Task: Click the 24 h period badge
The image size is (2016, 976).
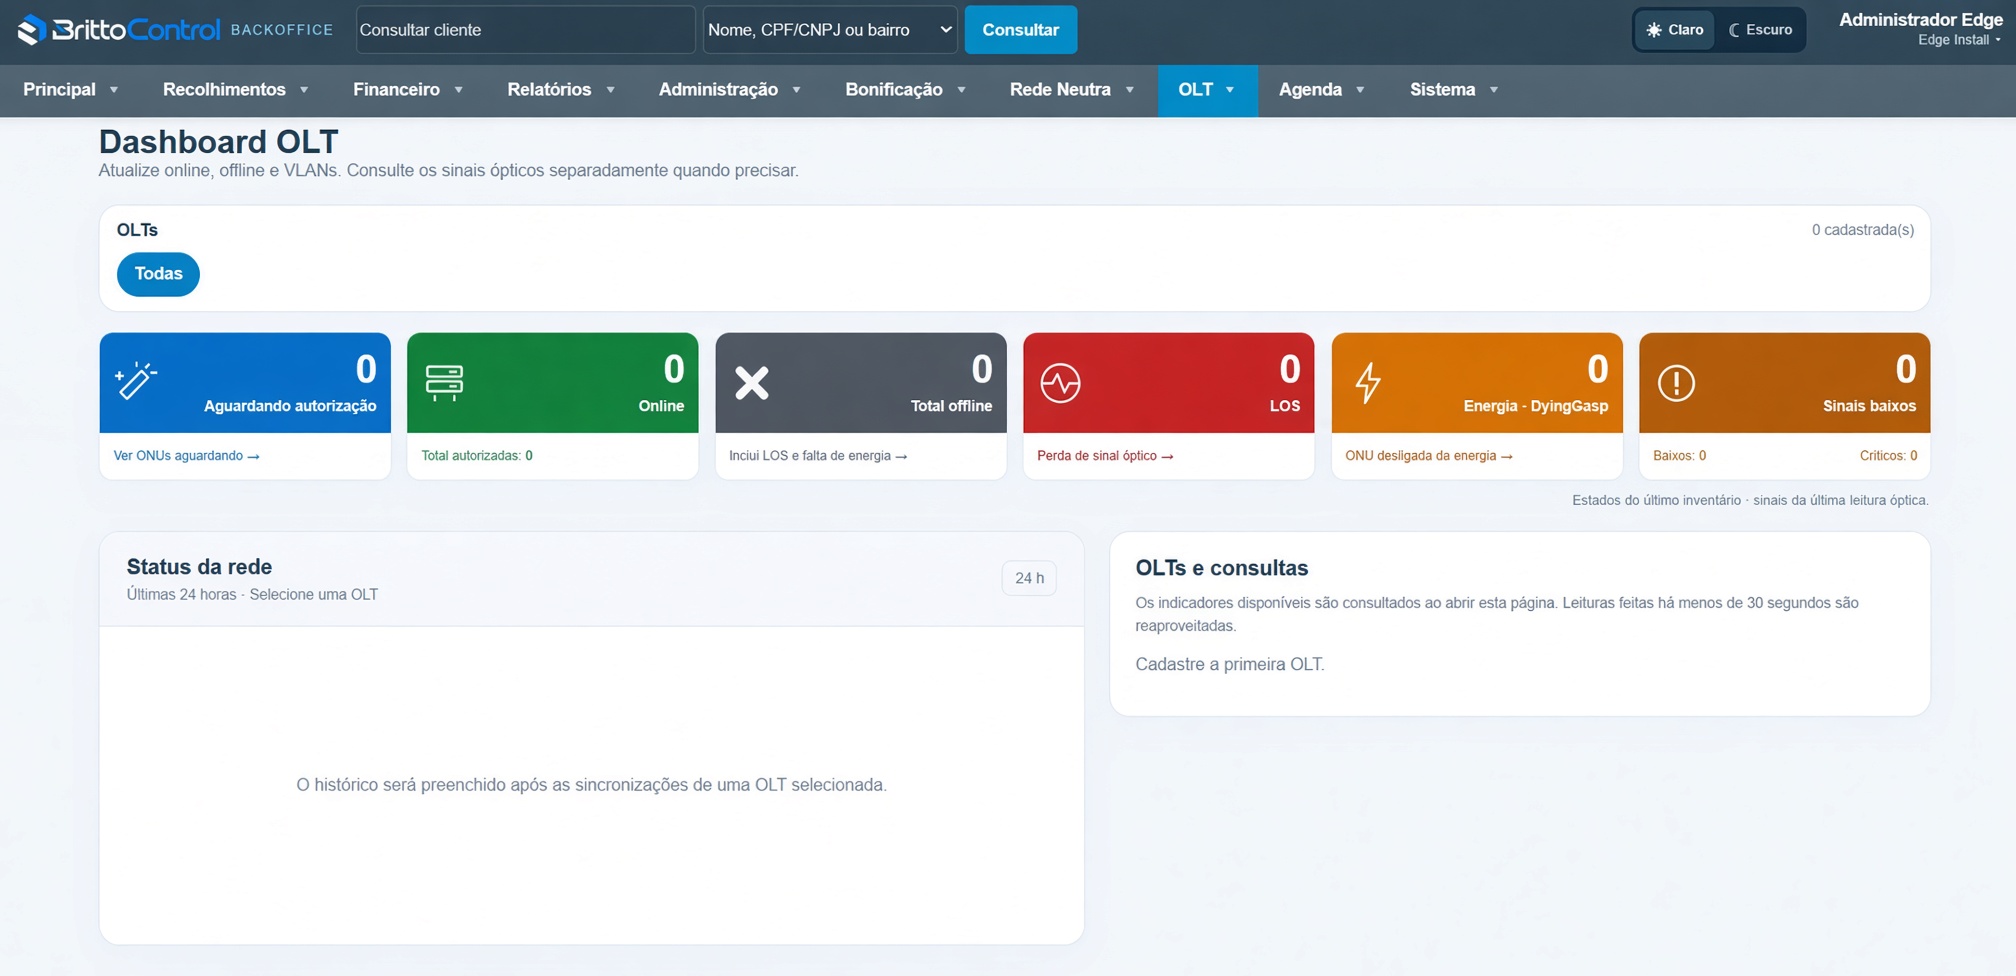Action: pos(1029,578)
